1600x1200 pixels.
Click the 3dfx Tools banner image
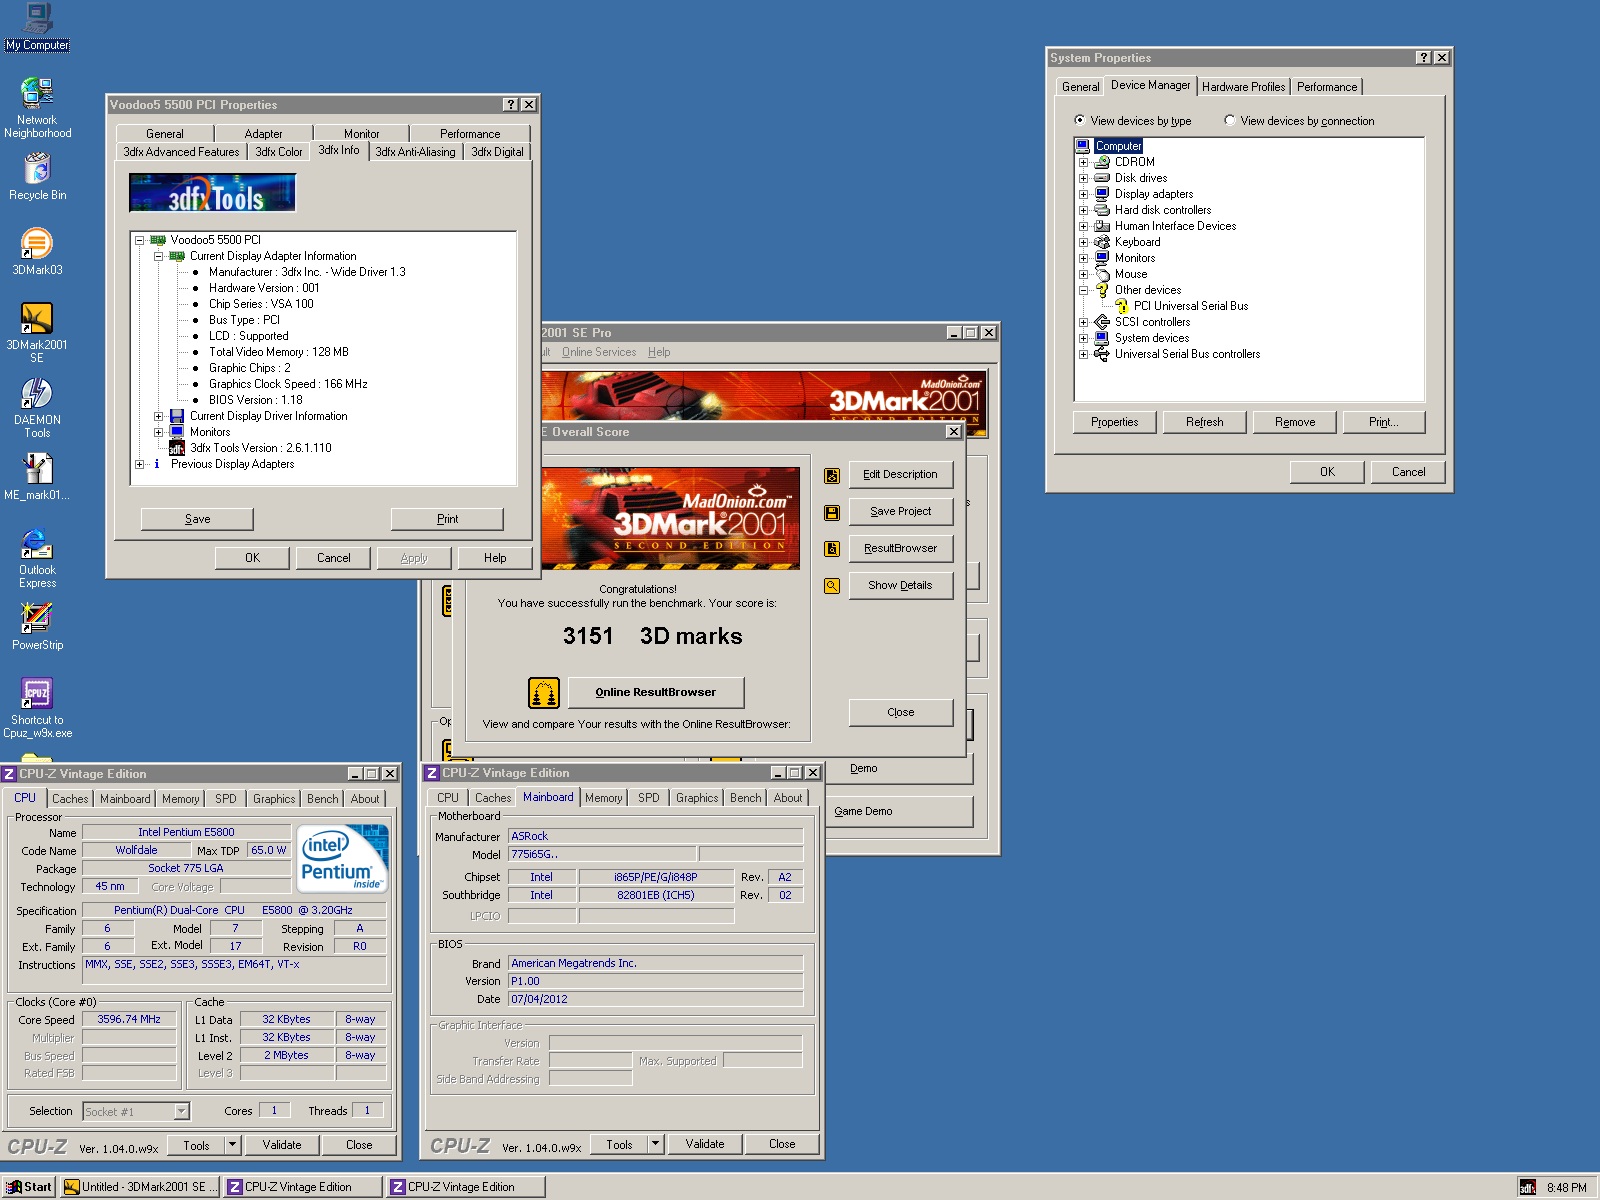(x=213, y=193)
